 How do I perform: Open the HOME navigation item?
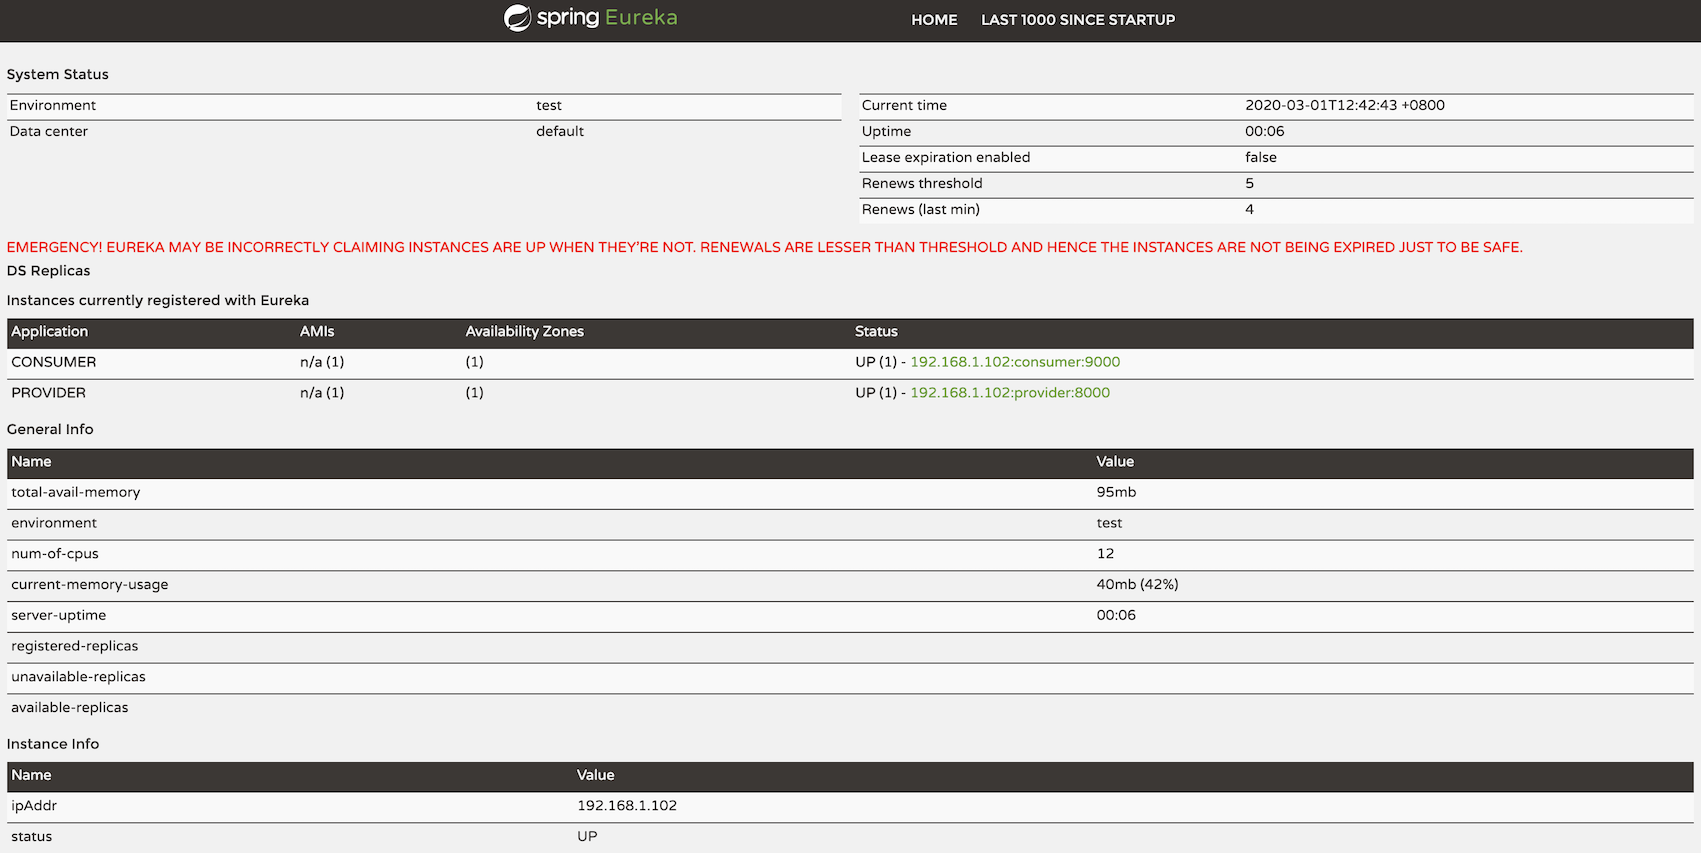tap(933, 20)
